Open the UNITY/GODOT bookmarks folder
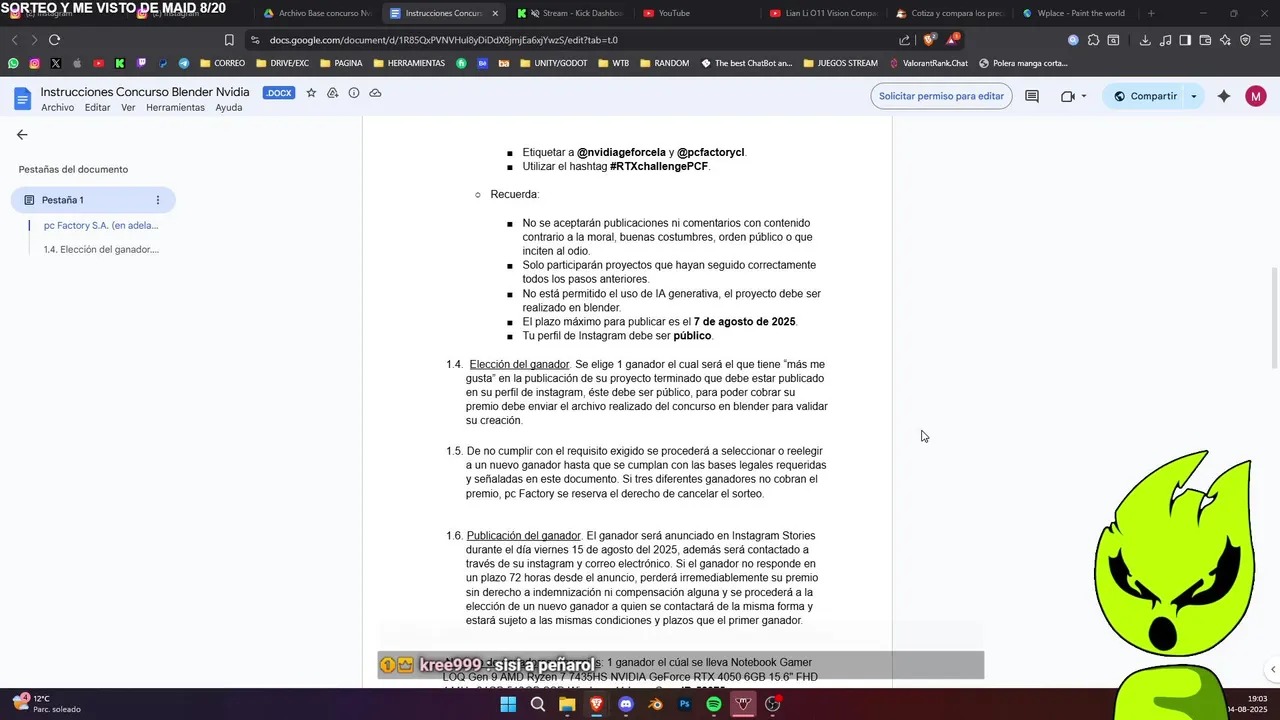The width and height of the screenshot is (1280, 720). 553,63
